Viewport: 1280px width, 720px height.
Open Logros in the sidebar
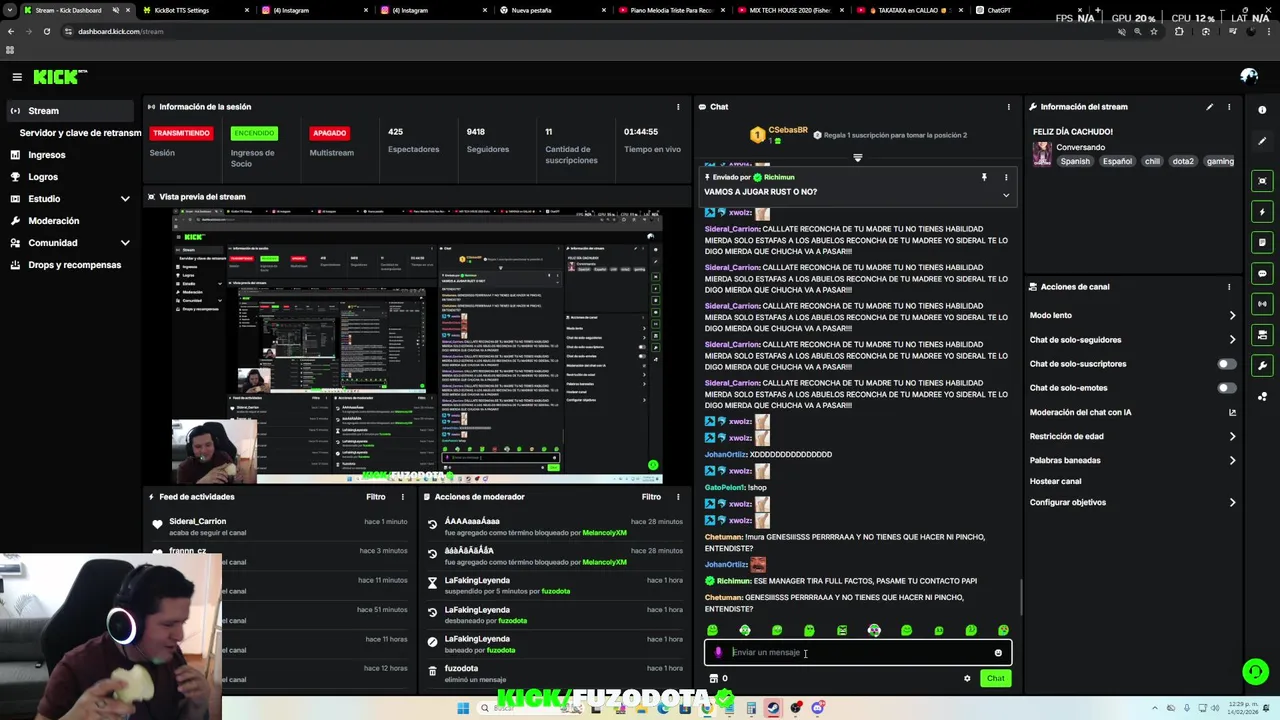tap(70, 177)
